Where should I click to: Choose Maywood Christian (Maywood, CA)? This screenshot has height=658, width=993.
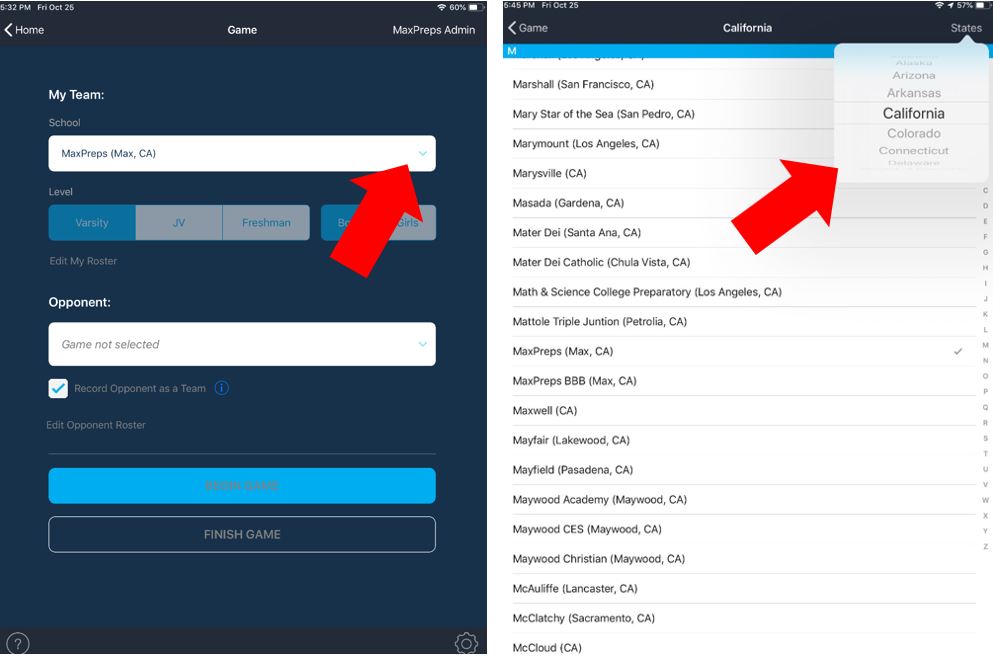pyautogui.click(x=742, y=559)
